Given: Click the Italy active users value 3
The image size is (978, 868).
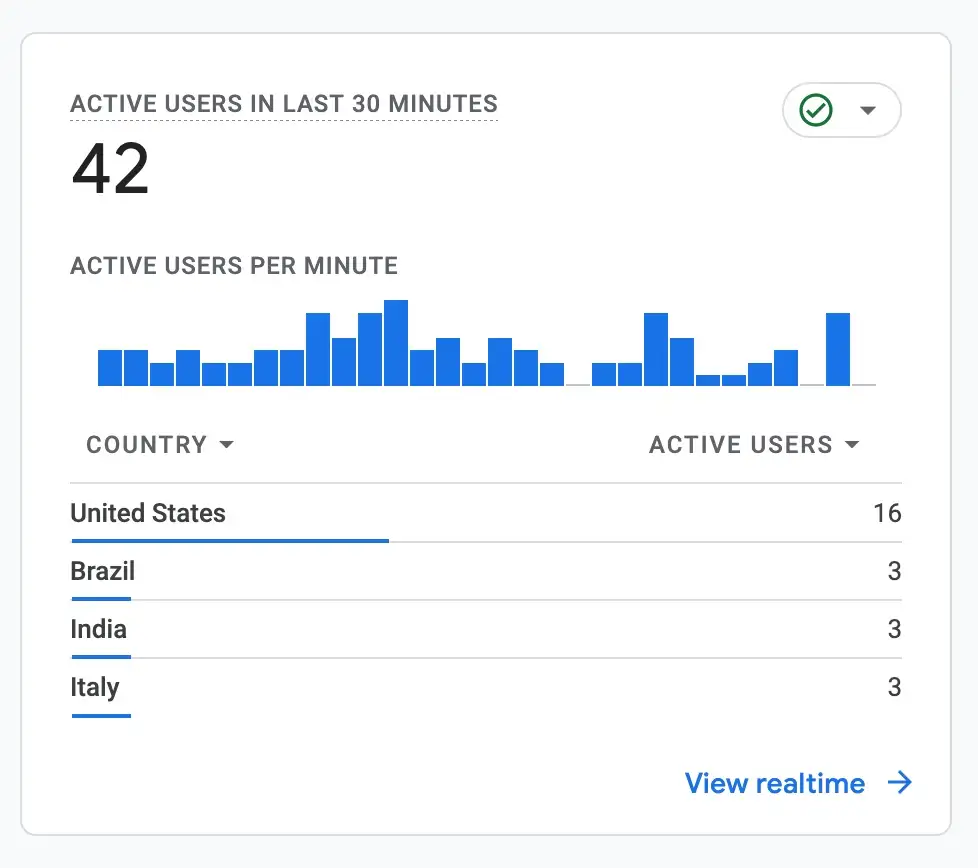Looking at the screenshot, I should tap(894, 687).
